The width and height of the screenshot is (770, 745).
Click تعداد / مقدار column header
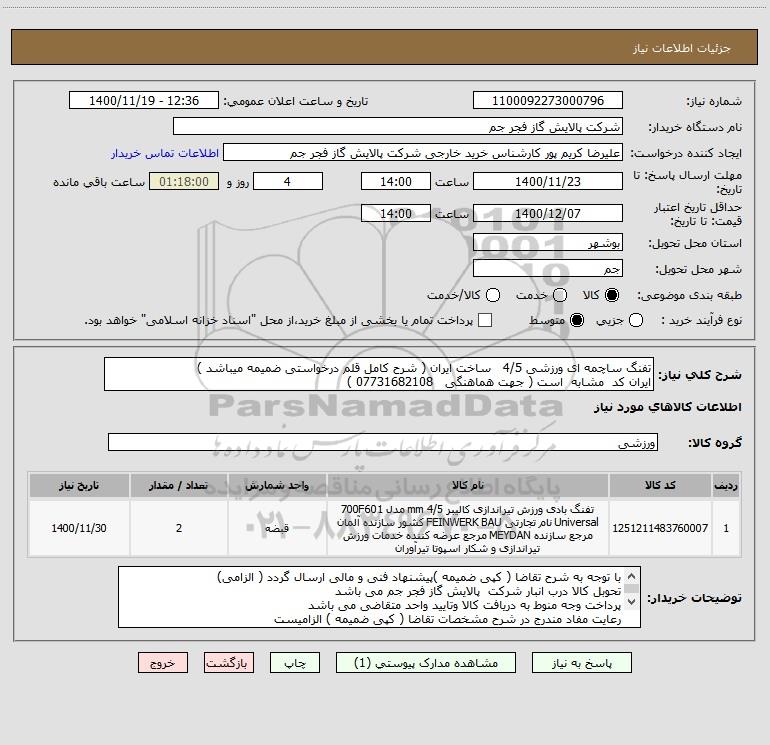179,485
